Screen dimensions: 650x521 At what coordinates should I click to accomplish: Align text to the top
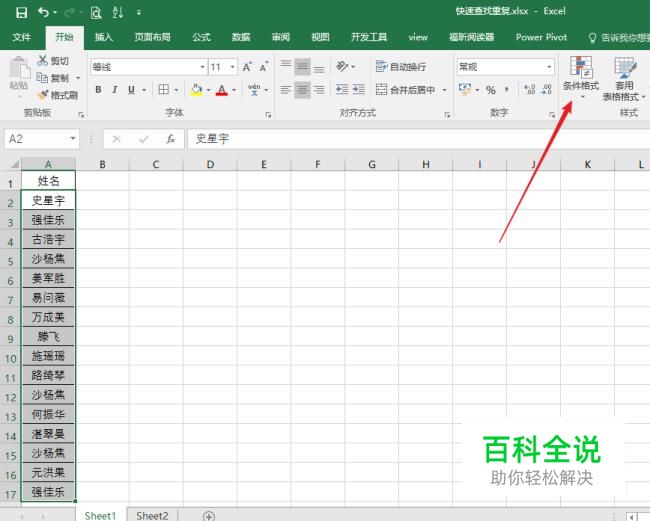pyautogui.click(x=286, y=66)
